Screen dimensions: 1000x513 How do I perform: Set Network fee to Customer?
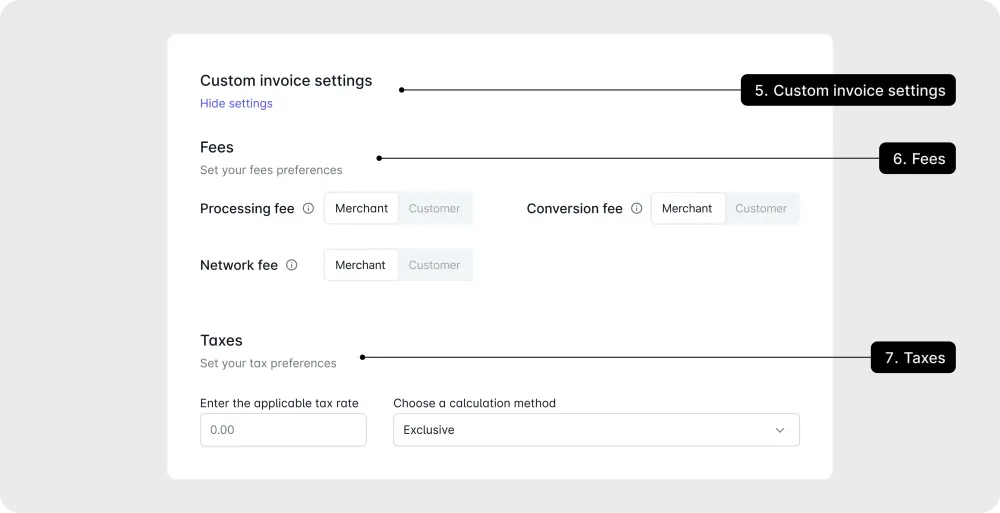click(x=434, y=265)
